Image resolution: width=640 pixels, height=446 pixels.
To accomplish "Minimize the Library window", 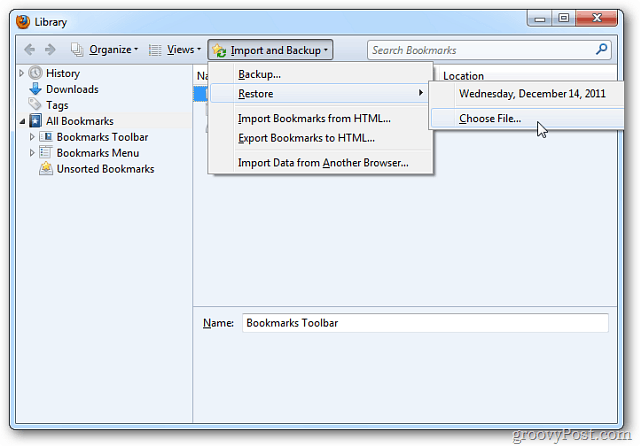I will coord(540,18).
